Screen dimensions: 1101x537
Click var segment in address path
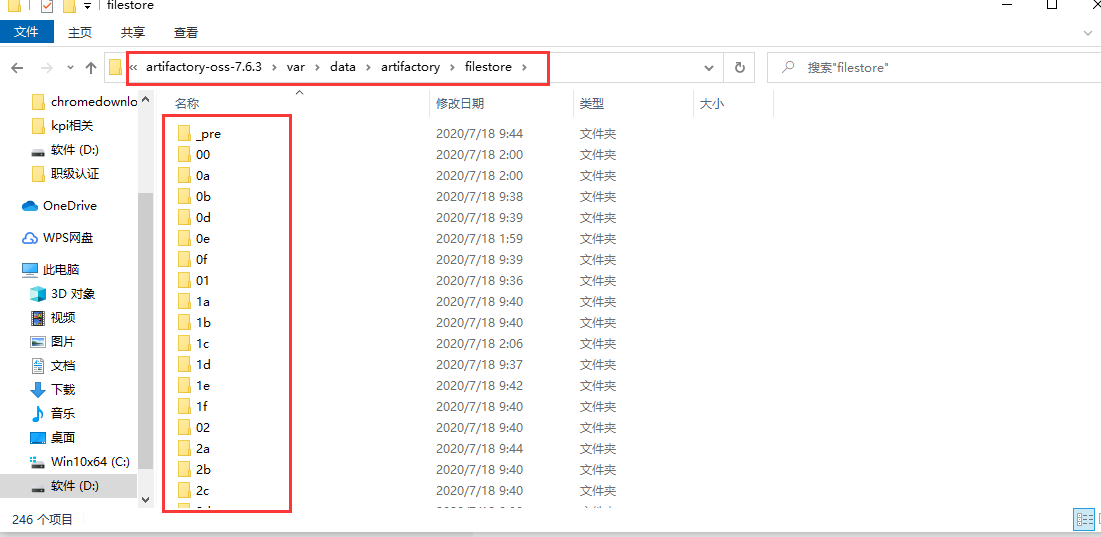[295, 67]
